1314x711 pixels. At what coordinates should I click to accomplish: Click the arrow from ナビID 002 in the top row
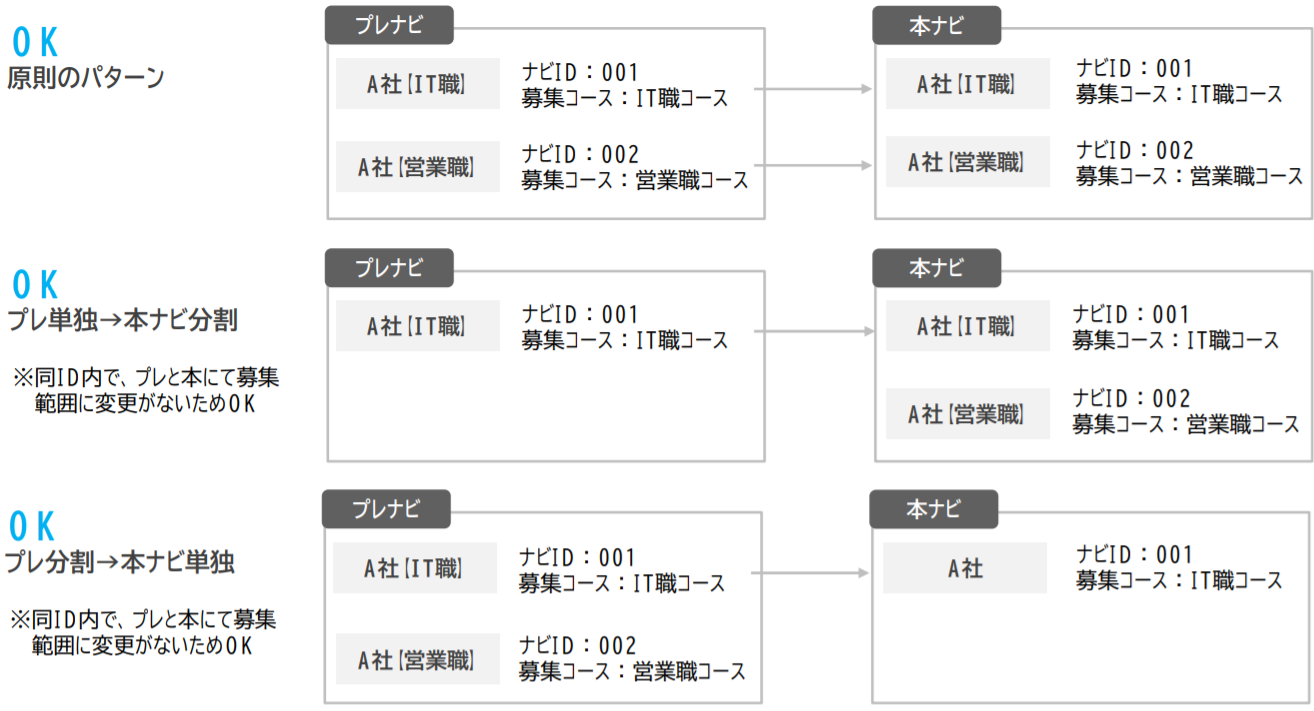[x=813, y=166]
